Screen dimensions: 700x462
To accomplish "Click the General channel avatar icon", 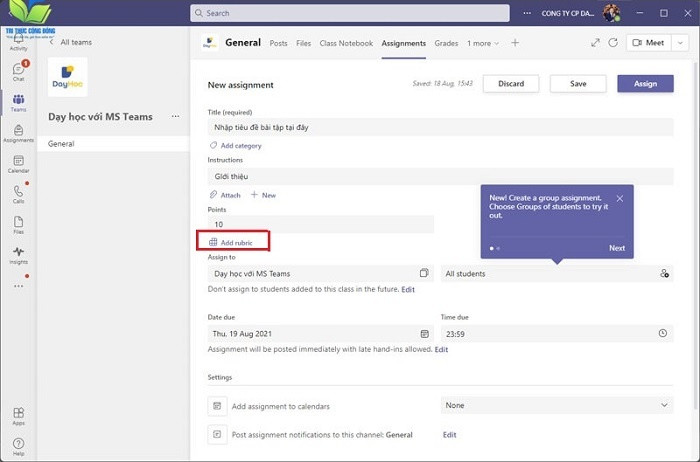I will tap(209, 43).
